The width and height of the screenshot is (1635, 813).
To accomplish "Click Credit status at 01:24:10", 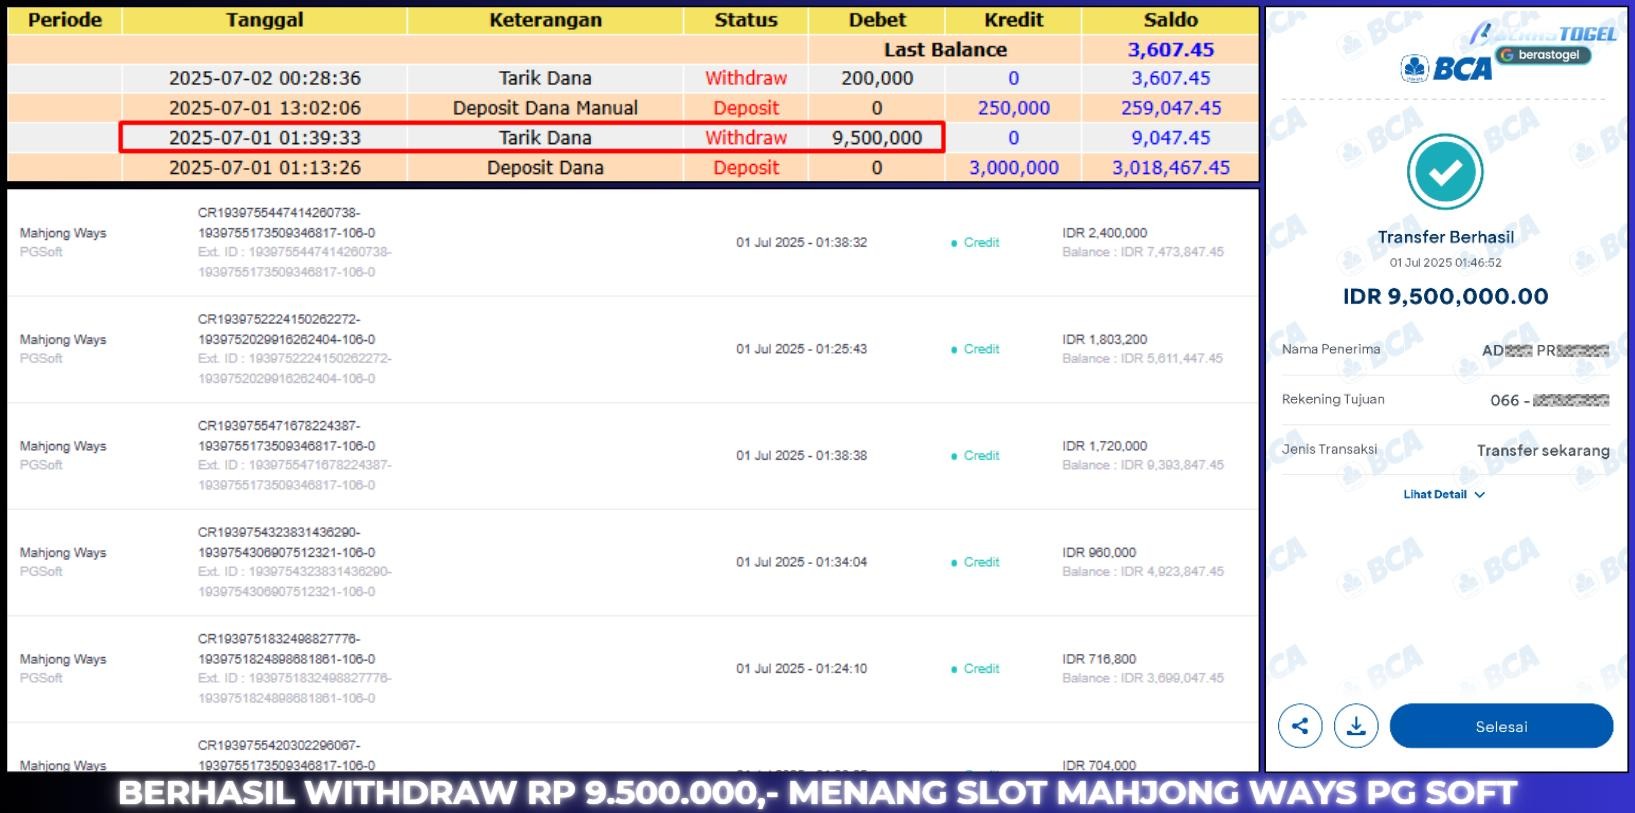I will [x=975, y=669].
